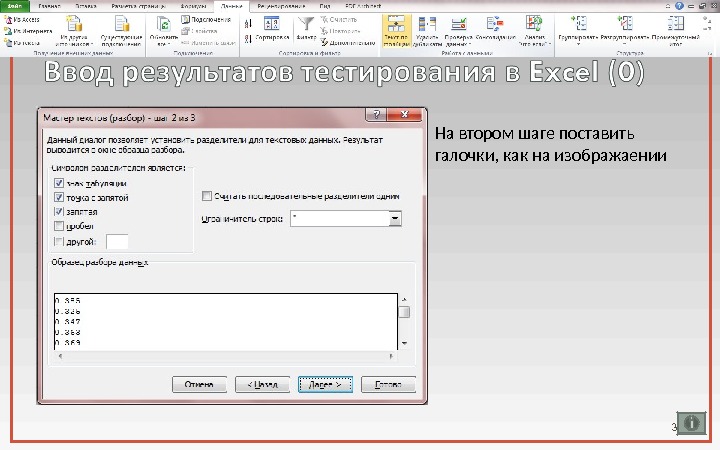The width and height of the screenshot is (720, 450).
Task: Expand 'Группировать' dropdown arrow
Action: tap(578, 45)
